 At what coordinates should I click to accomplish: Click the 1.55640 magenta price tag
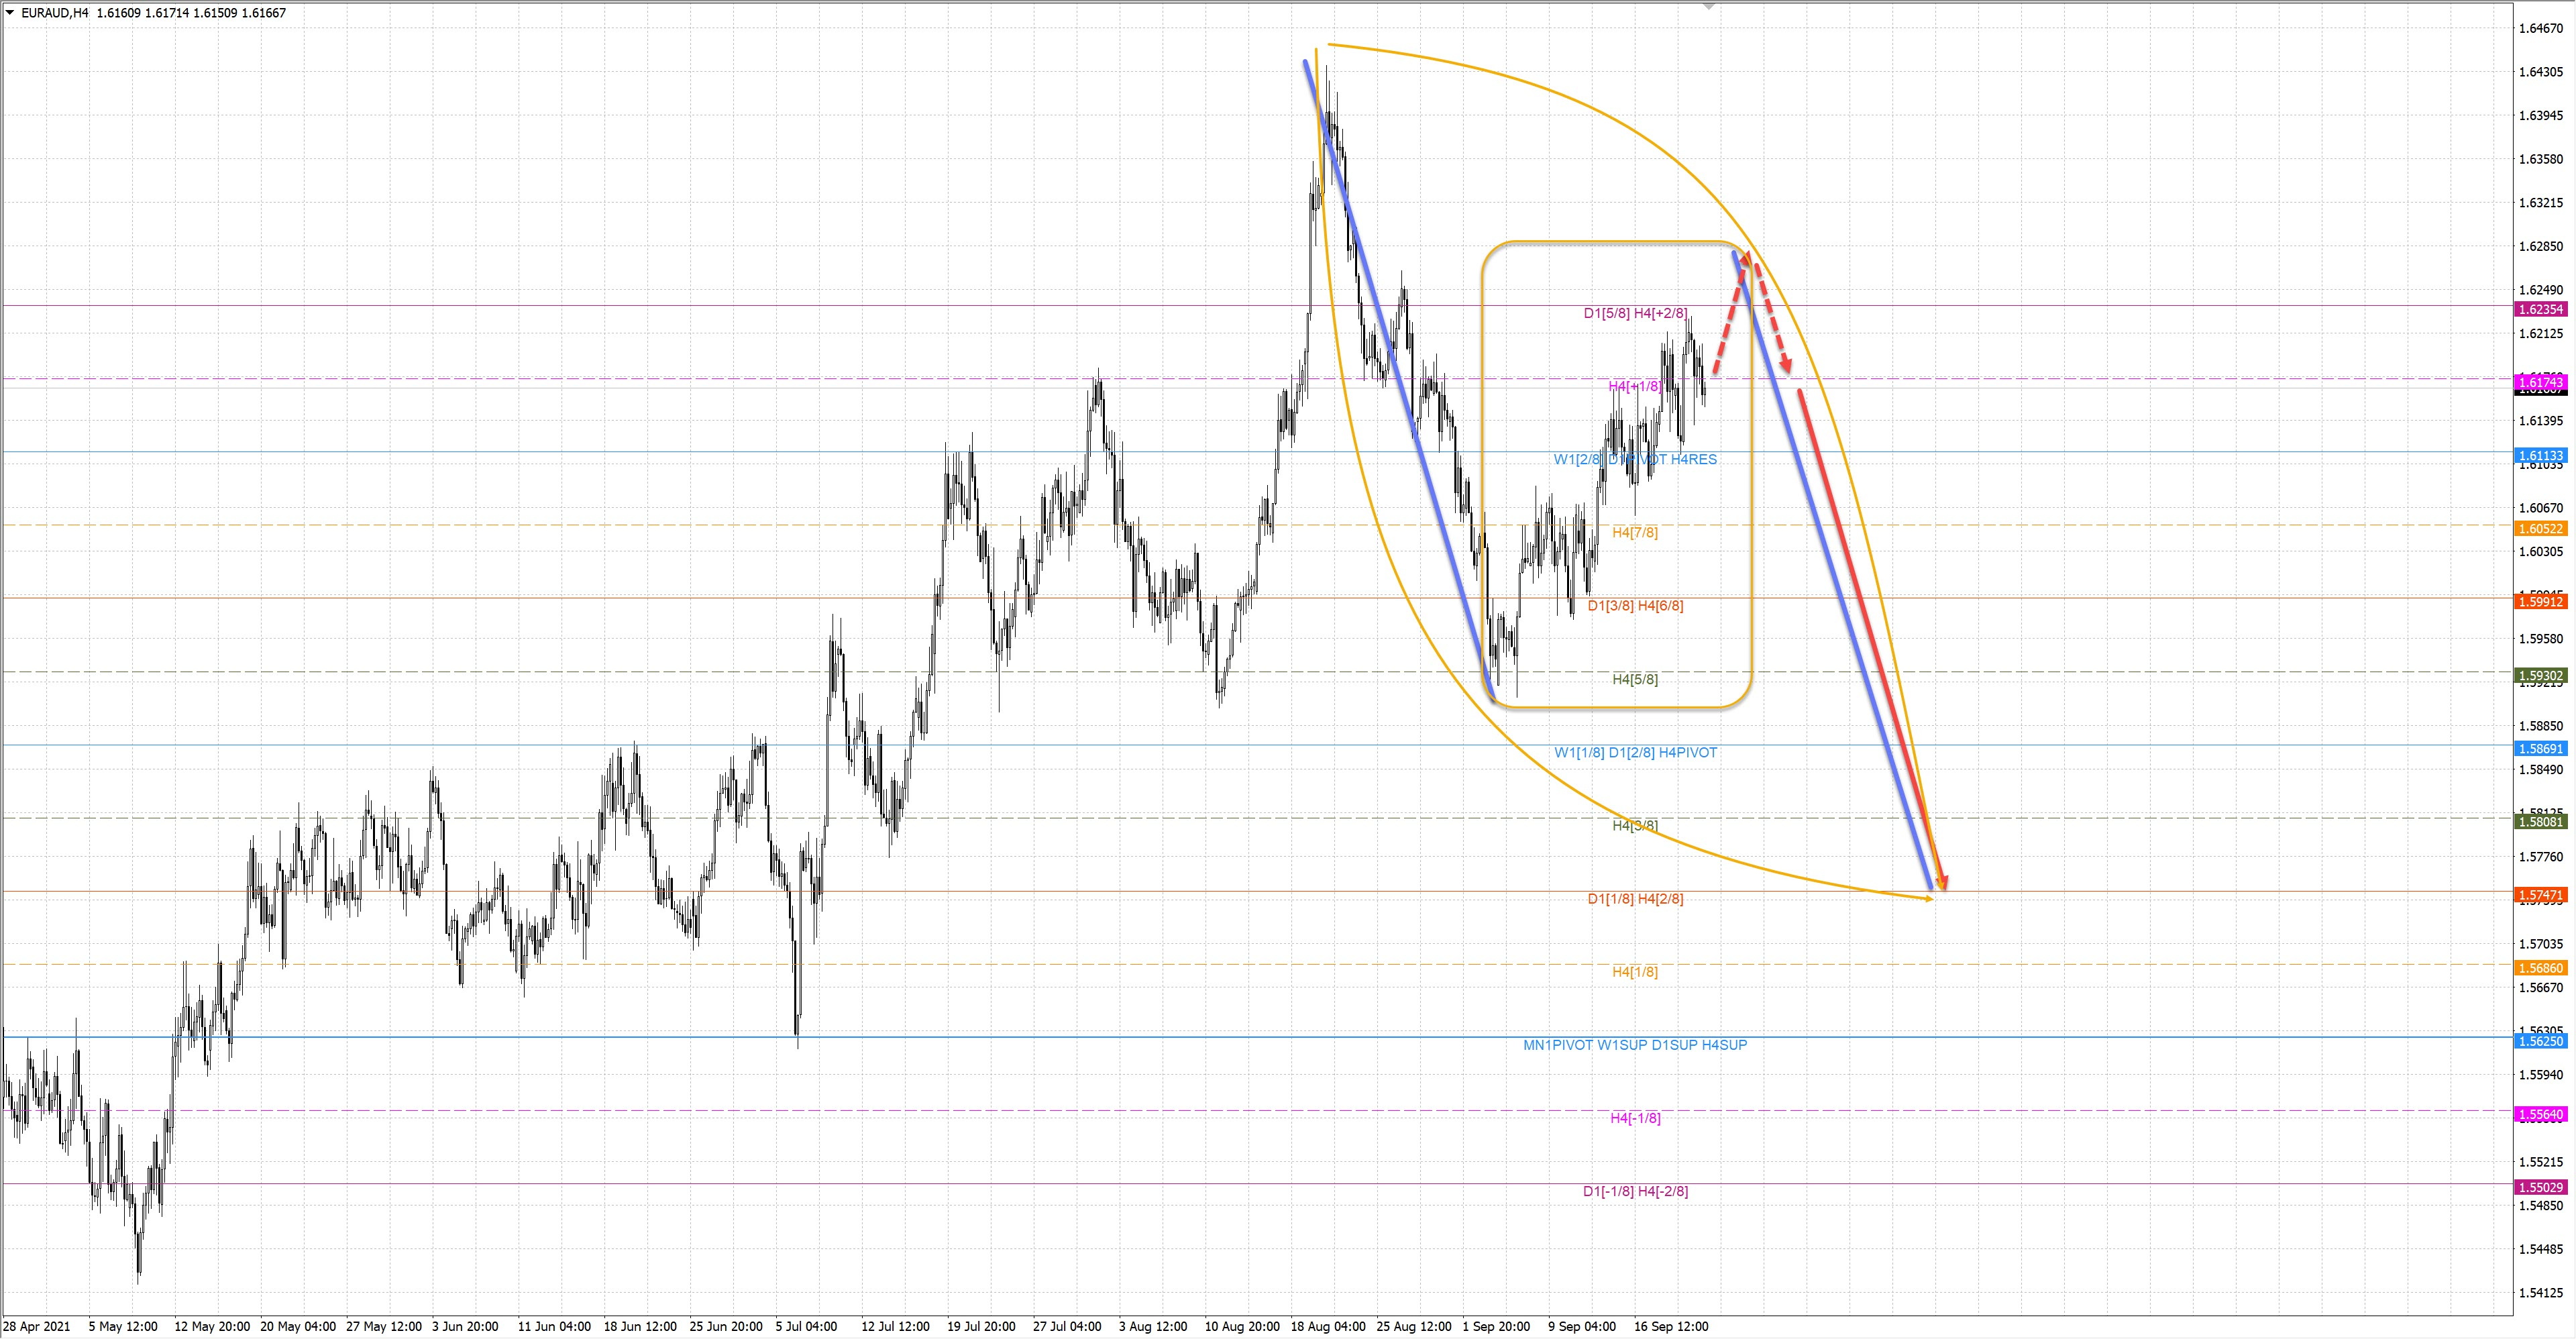[x=2541, y=1114]
